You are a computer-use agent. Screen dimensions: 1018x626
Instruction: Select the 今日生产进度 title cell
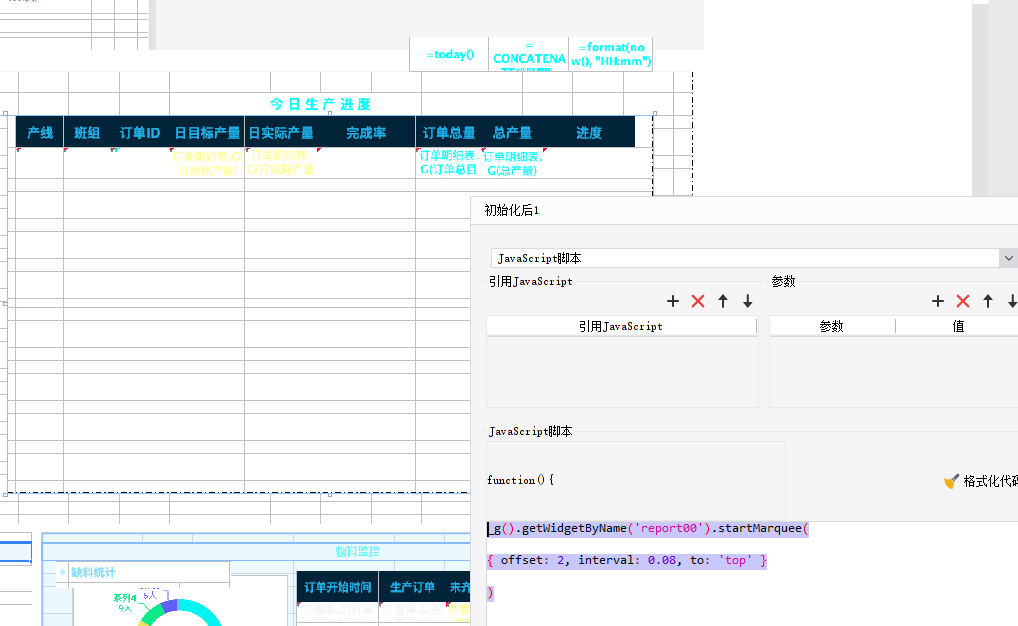[320, 104]
